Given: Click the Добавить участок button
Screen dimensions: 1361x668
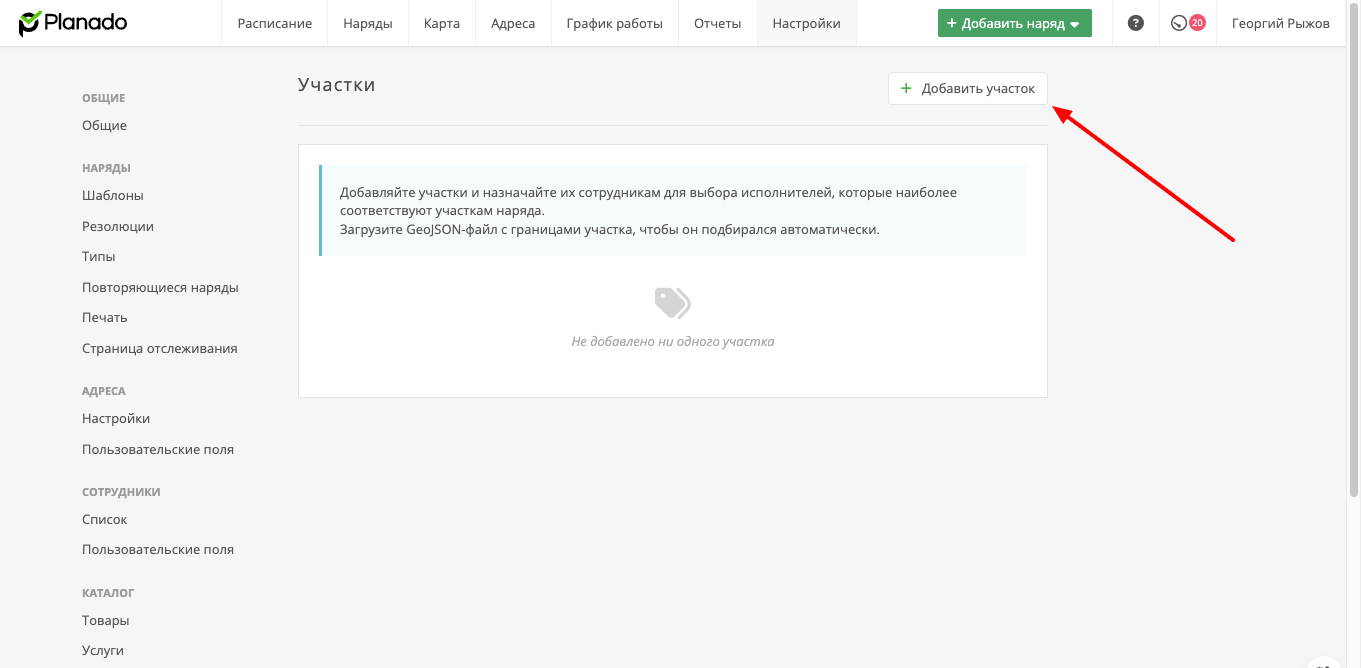Looking at the screenshot, I should [968, 88].
